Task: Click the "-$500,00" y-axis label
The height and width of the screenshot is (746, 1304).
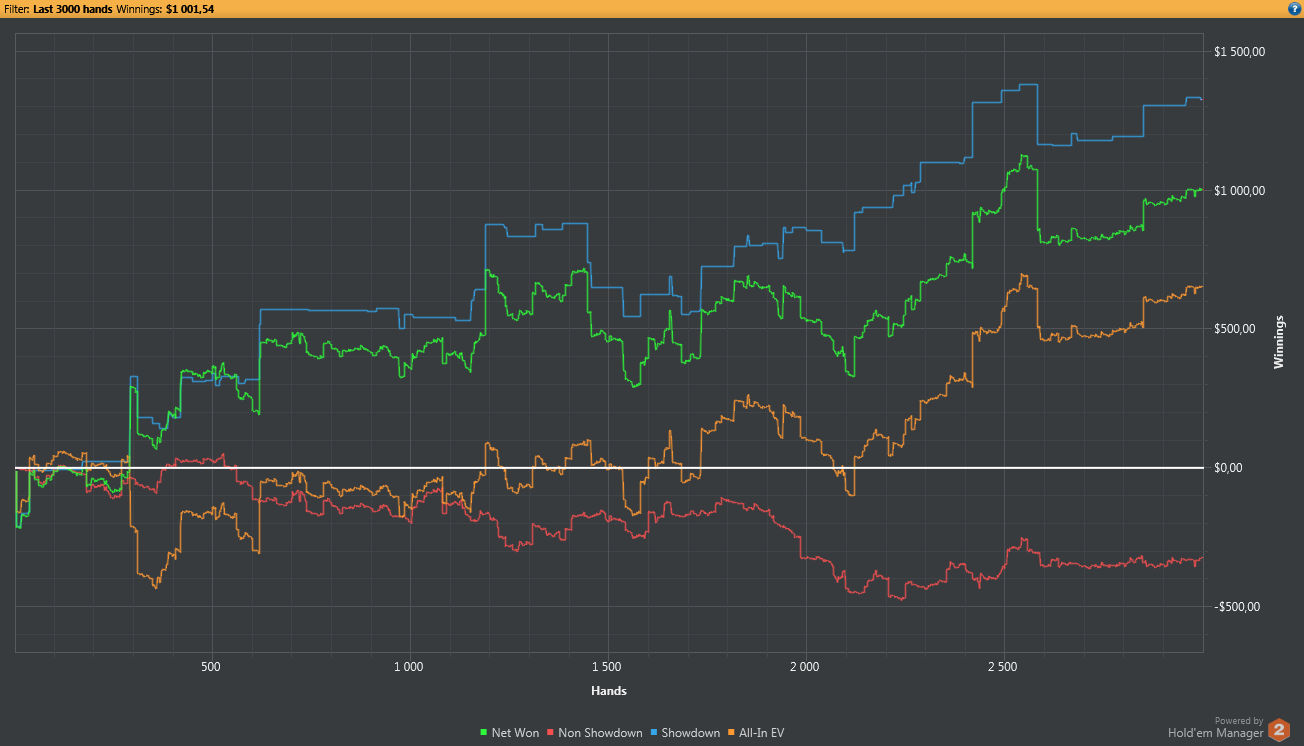Action: [1239, 607]
